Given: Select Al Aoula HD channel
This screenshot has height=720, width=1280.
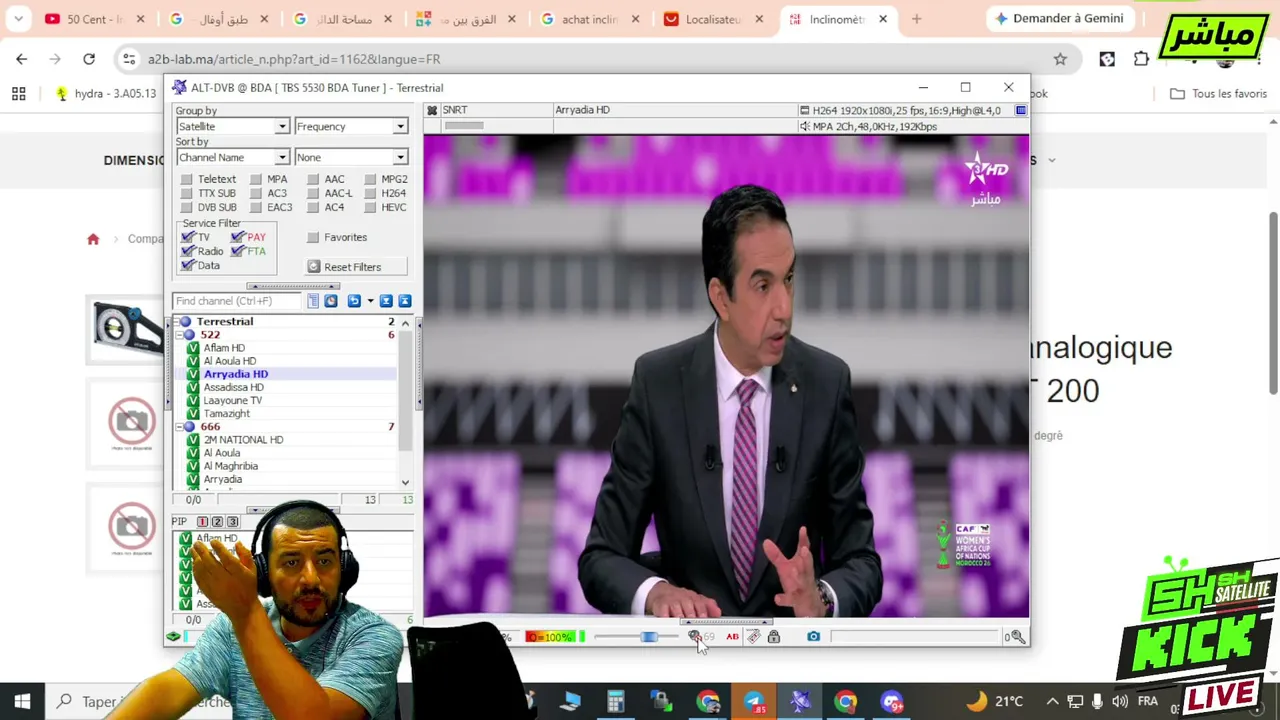Looking at the screenshot, I should tap(230, 361).
